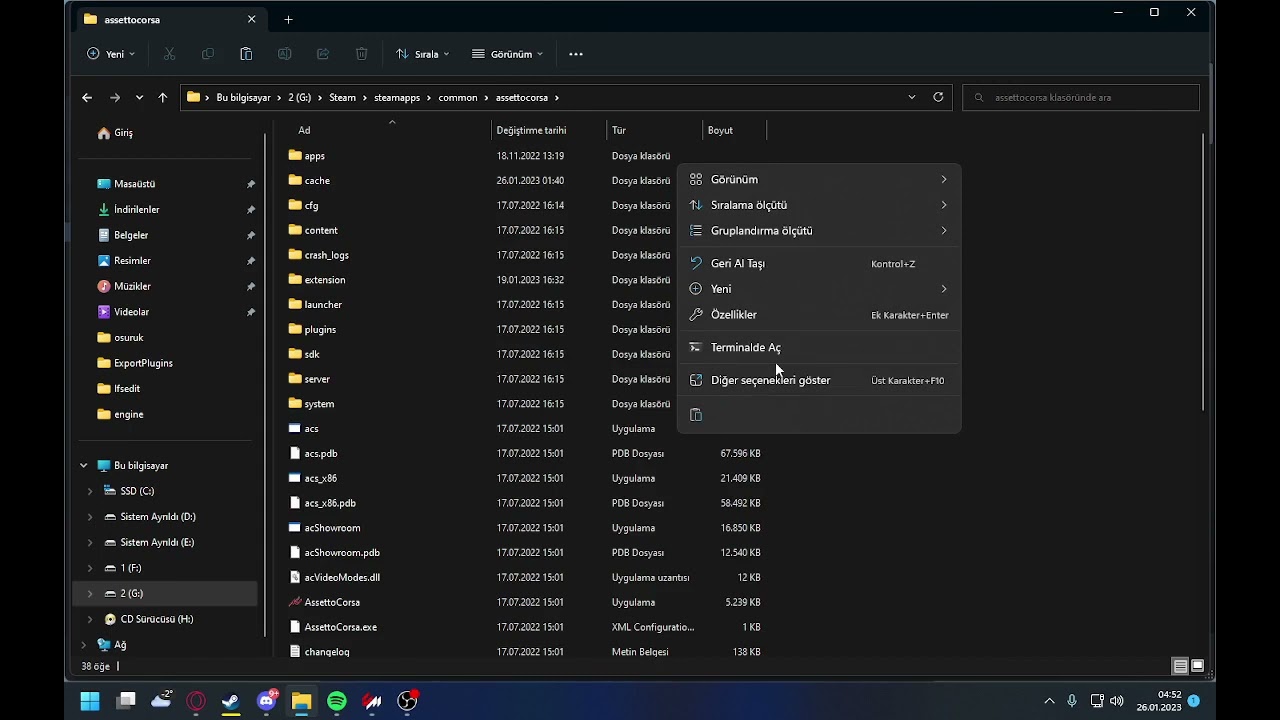1280x720 pixels.
Task: Expand the Ağ network node
Action: [x=84, y=645]
